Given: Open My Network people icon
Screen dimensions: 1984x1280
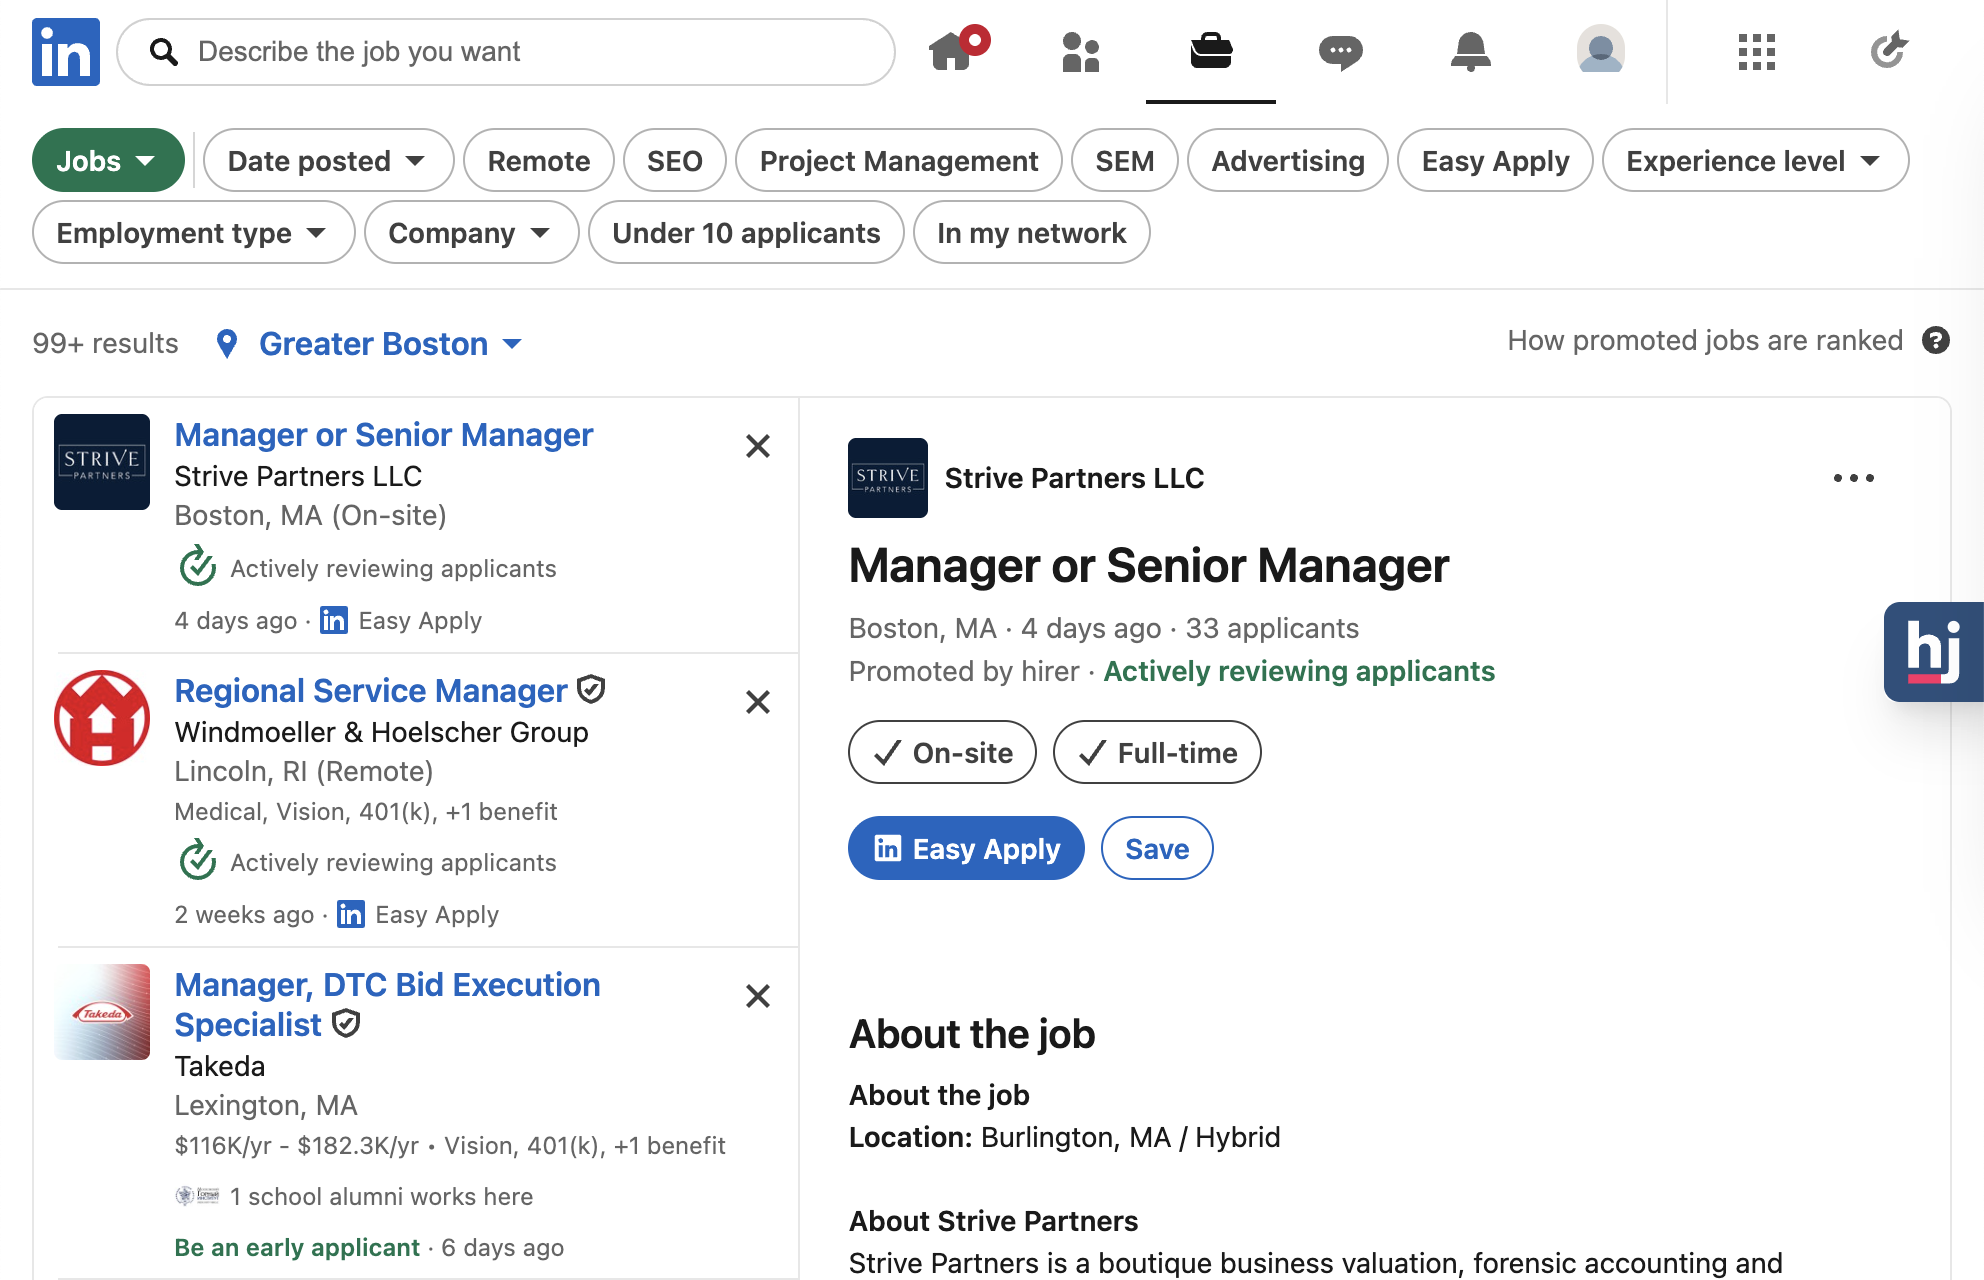Looking at the screenshot, I should [1081, 51].
